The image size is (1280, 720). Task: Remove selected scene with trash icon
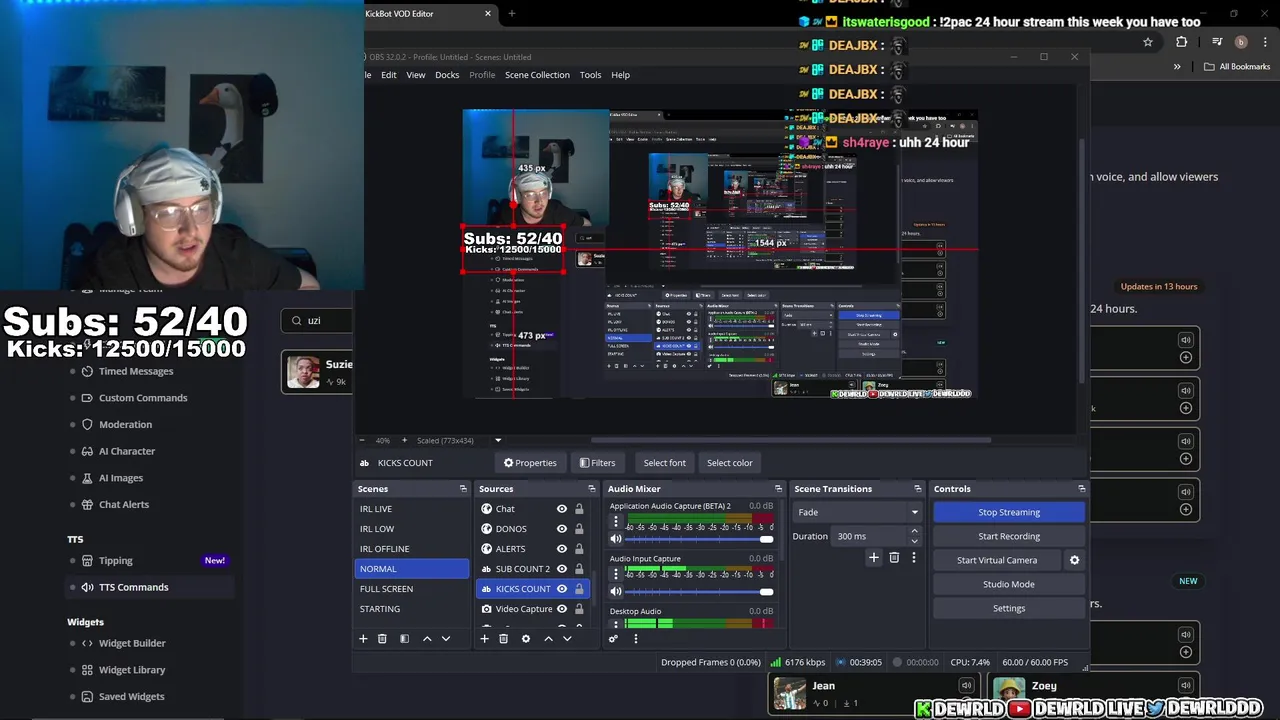coord(382,638)
